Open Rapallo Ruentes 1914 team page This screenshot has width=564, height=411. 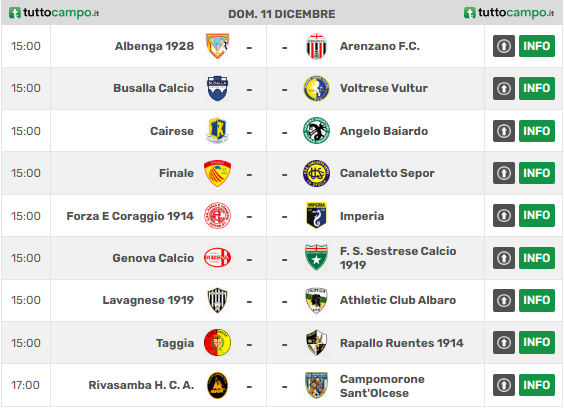point(401,343)
